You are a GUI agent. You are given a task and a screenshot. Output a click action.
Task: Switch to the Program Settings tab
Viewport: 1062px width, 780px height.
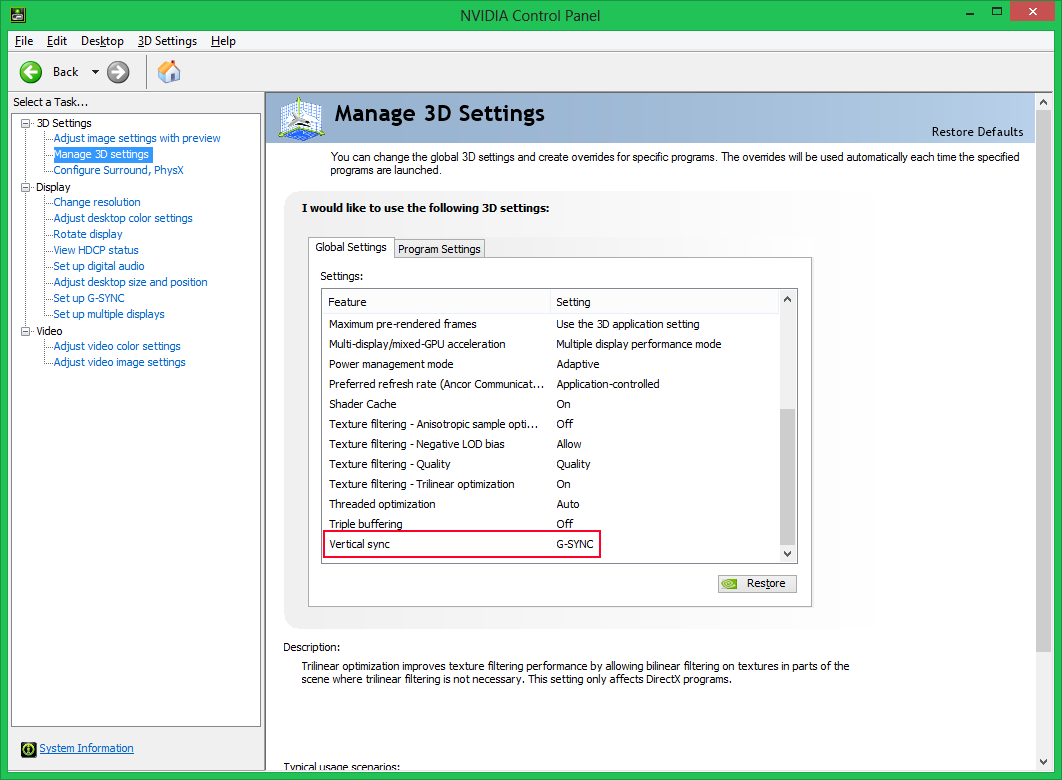click(x=439, y=248)
